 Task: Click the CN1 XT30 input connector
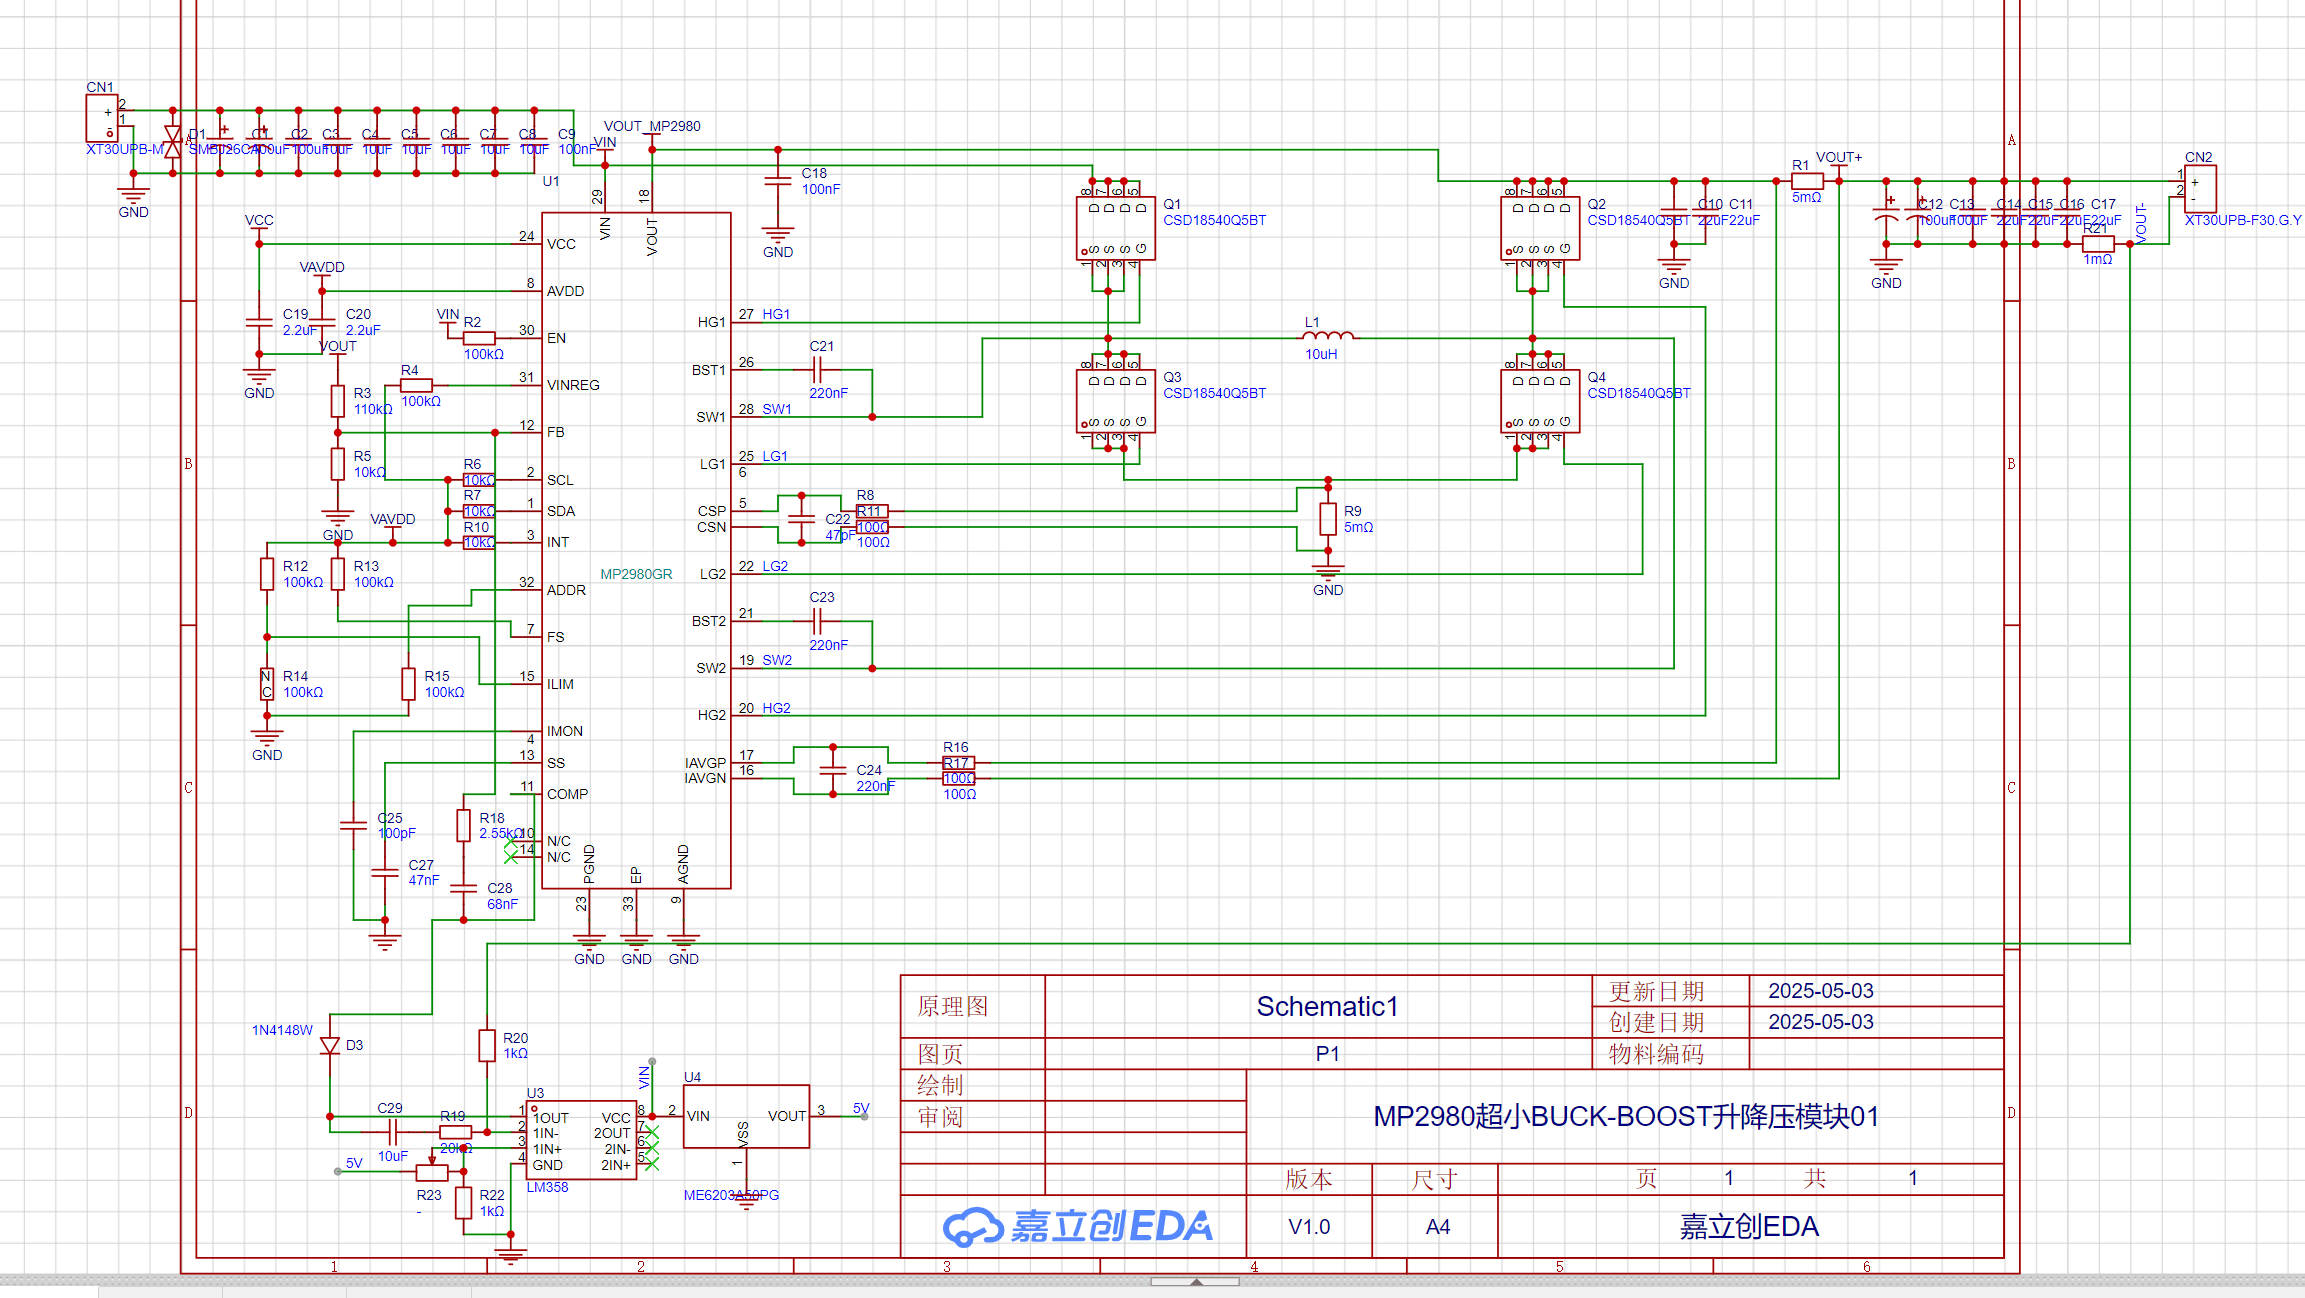(102, 118)
